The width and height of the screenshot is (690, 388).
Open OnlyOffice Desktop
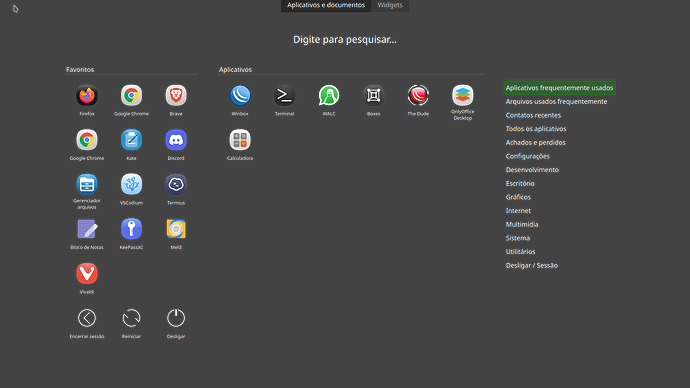click(462, 95)
